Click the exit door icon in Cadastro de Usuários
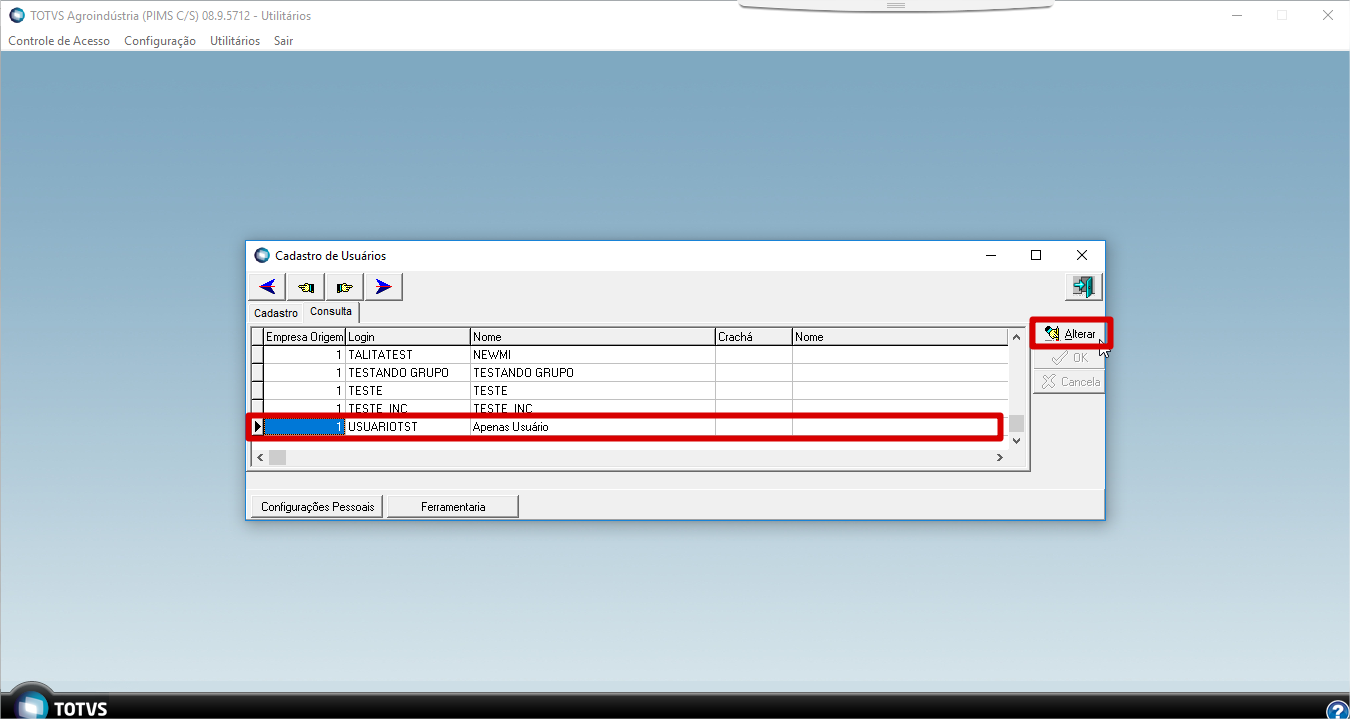The width and height of the screenshot is (1350, 719). point(1083,287)
